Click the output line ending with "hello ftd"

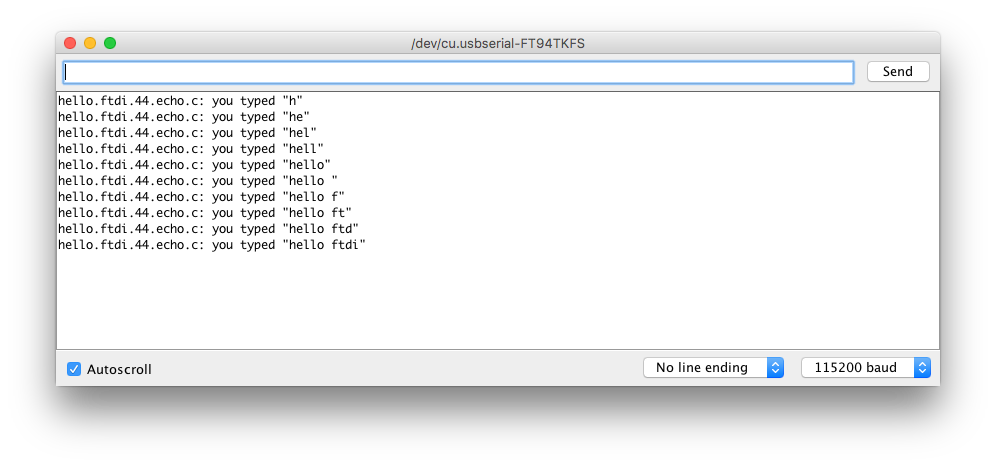pyautogui.click(x=208, y=229)
